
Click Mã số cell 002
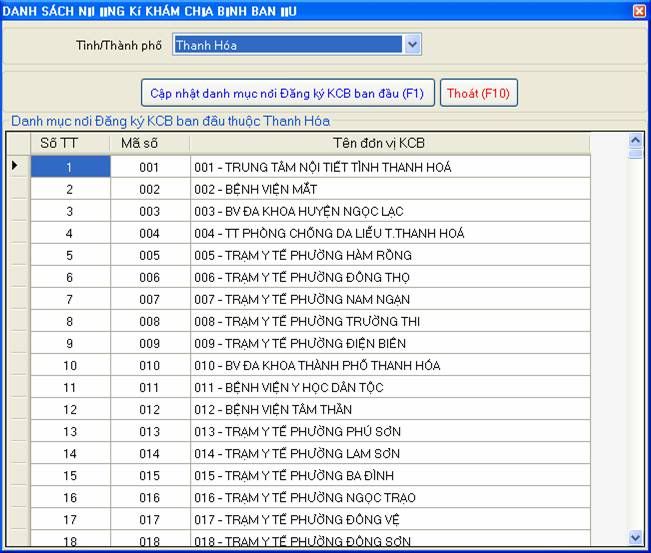coord(150,189)
